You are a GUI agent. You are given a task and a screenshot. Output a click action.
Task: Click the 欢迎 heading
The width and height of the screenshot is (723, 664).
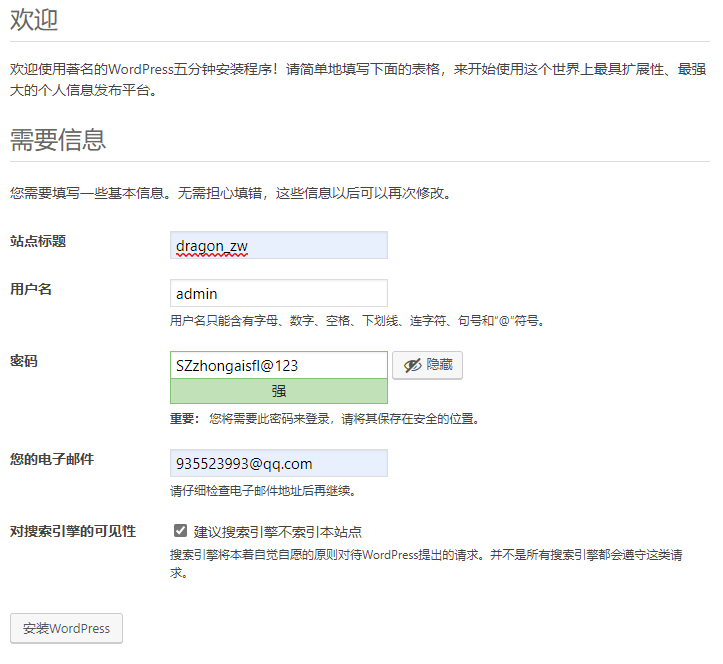pyautogui.click(x=34, y=20)
